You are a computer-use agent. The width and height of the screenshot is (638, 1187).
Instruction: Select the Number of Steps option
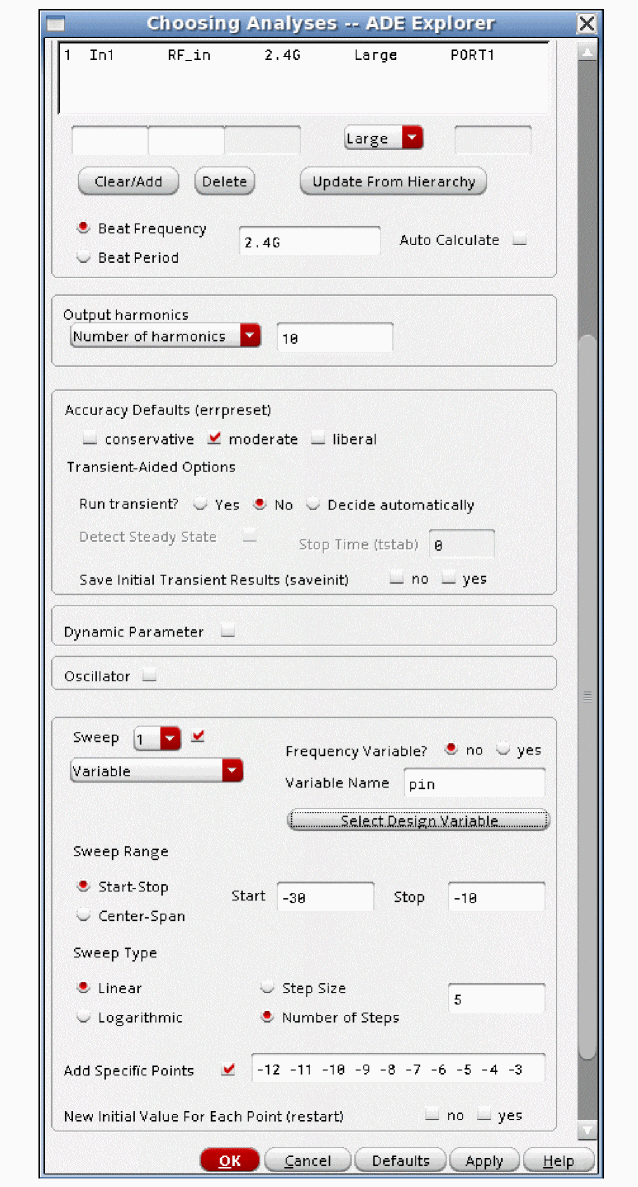pos(267,1017)
